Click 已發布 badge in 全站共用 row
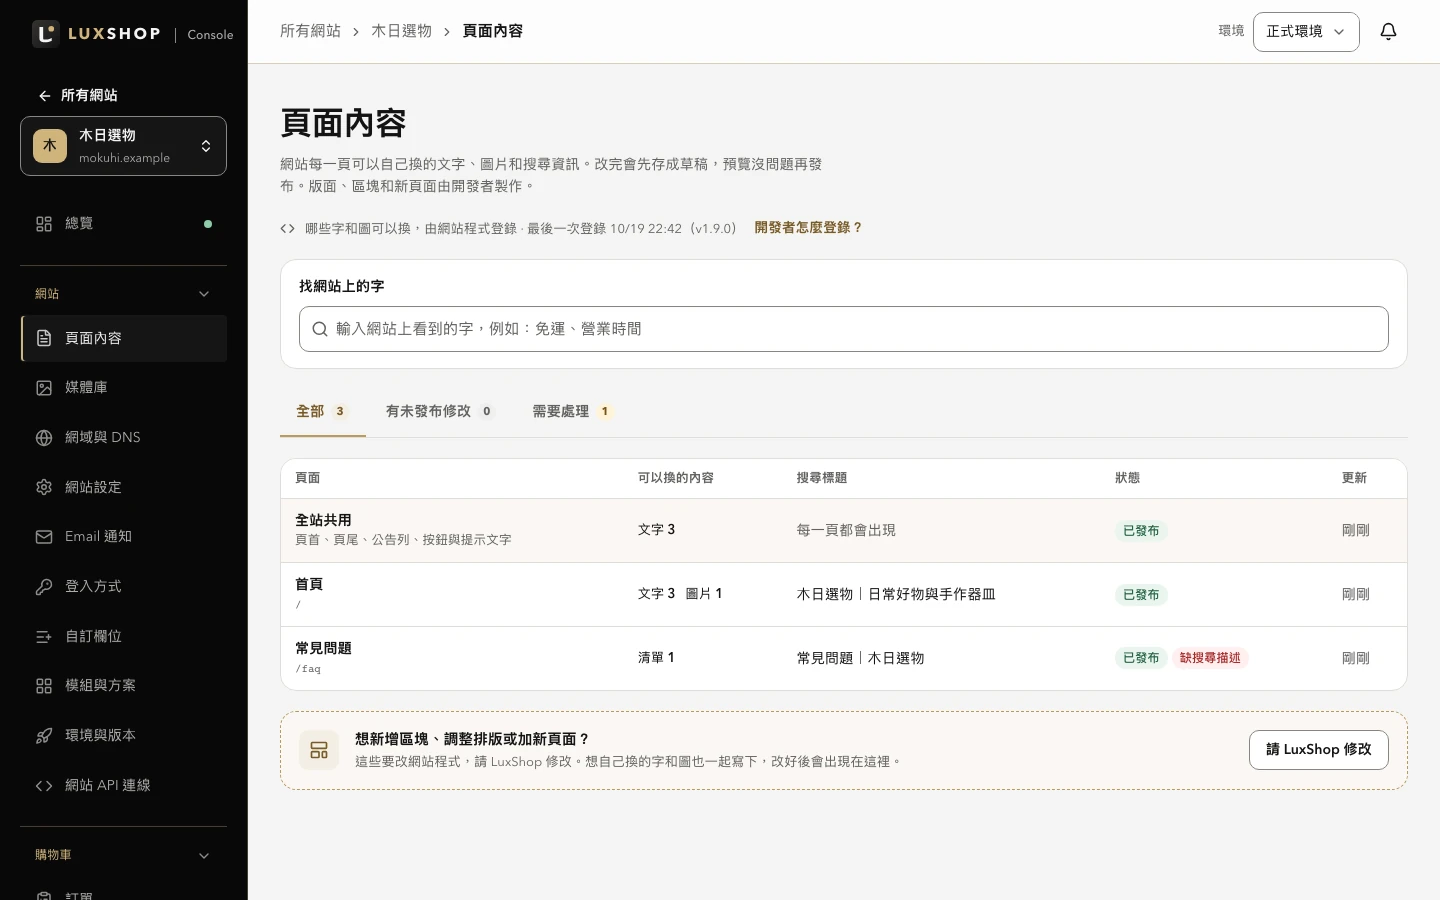1440x900 pixels. coord(1141,531)
